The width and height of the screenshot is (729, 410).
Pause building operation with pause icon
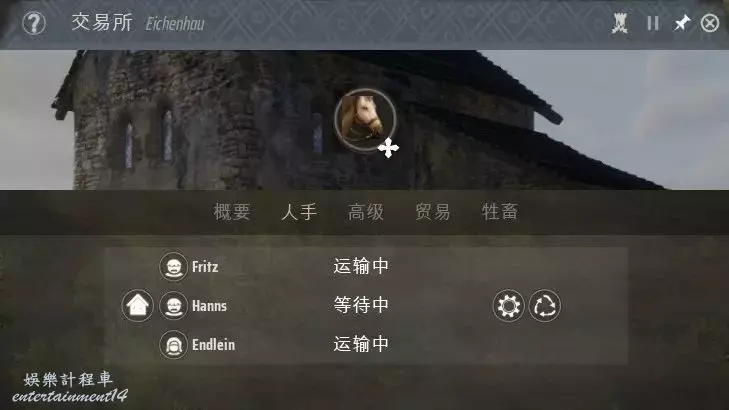653,23
